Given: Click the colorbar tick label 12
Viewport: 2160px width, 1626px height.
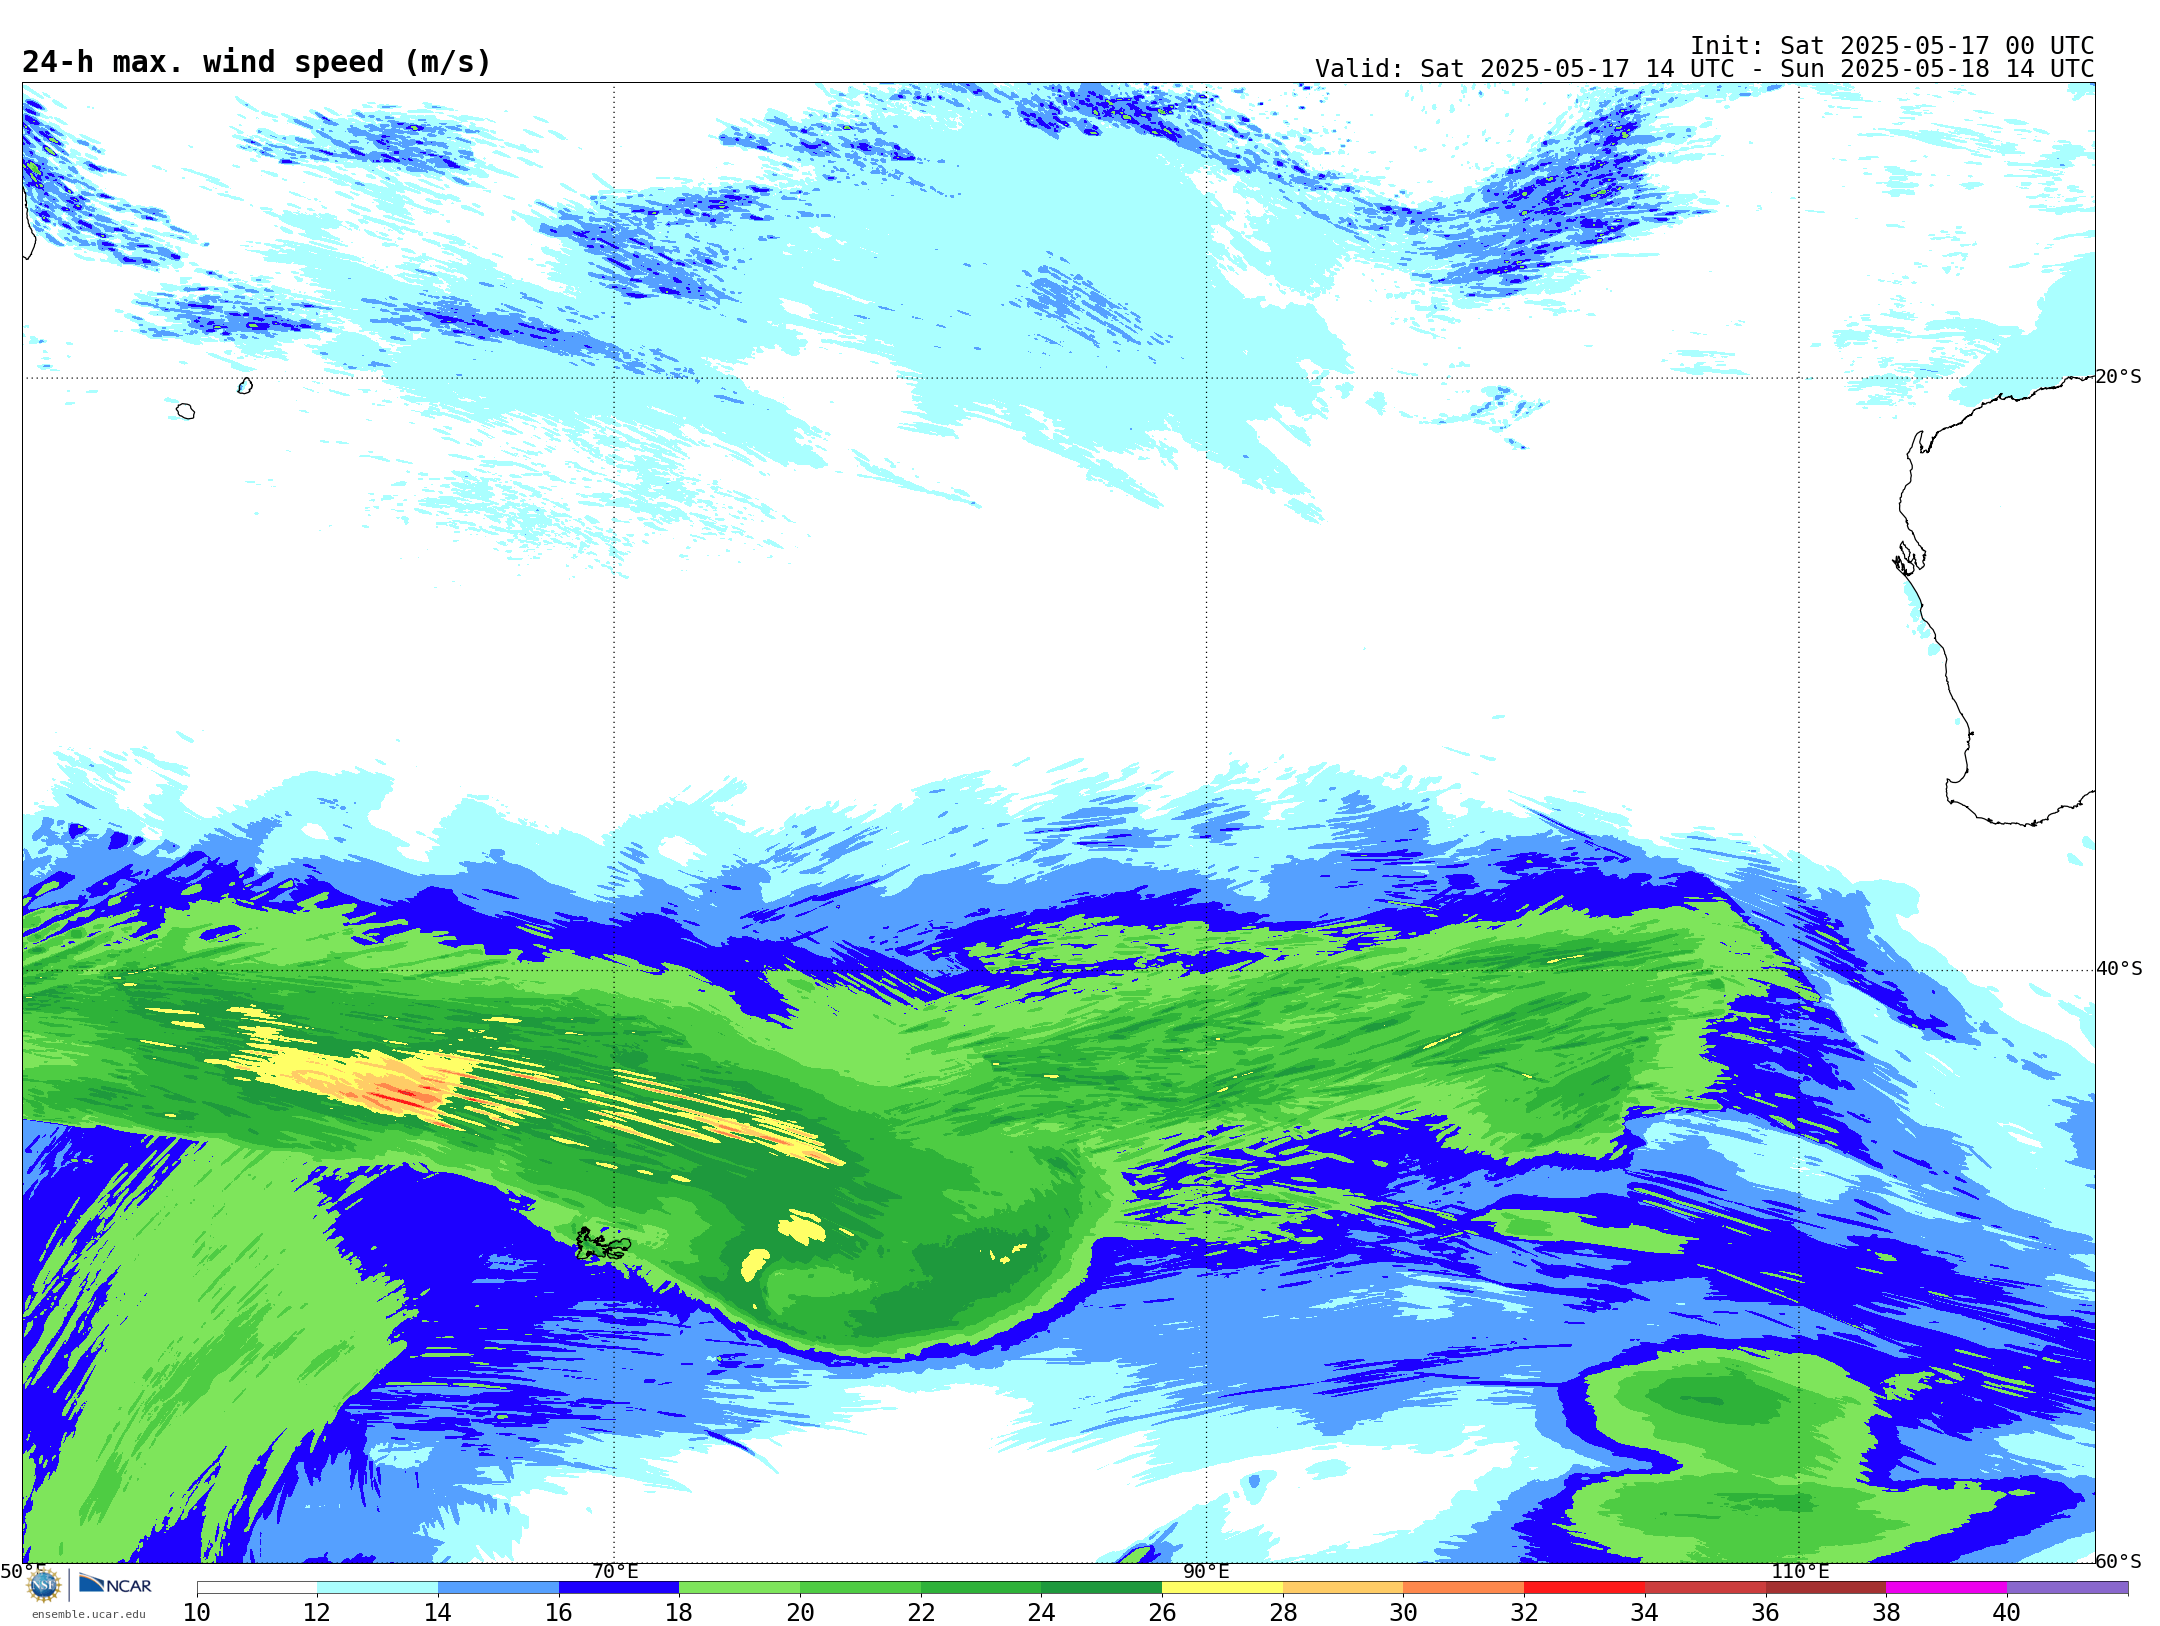Looking at the screenshot, I should coord(317,1612).
